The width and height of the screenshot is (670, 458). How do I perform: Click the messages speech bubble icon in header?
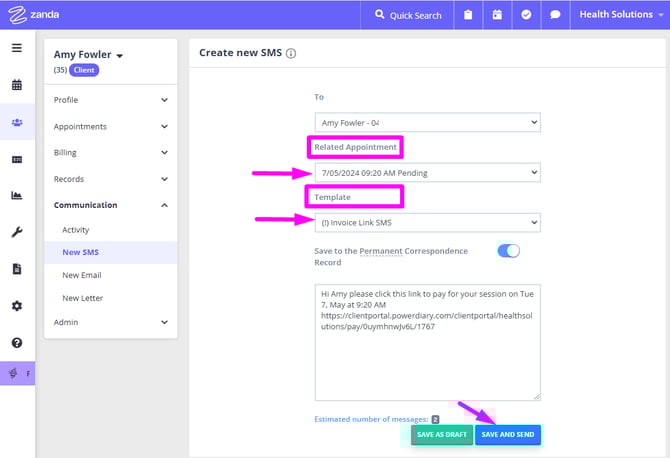(x=555, y=16)
